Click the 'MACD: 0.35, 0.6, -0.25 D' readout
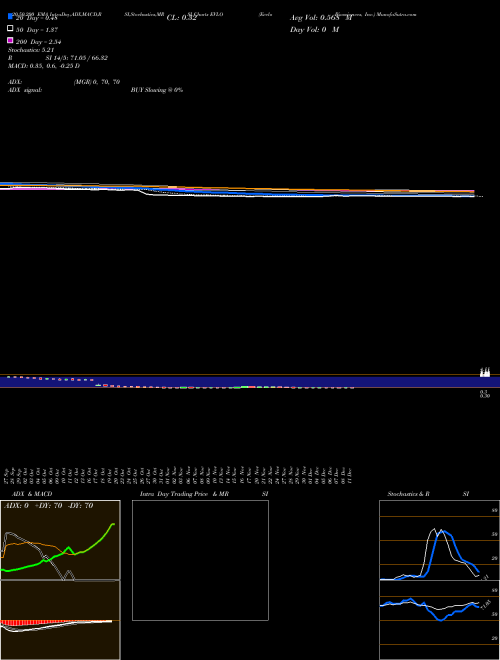 click(44, 66)
